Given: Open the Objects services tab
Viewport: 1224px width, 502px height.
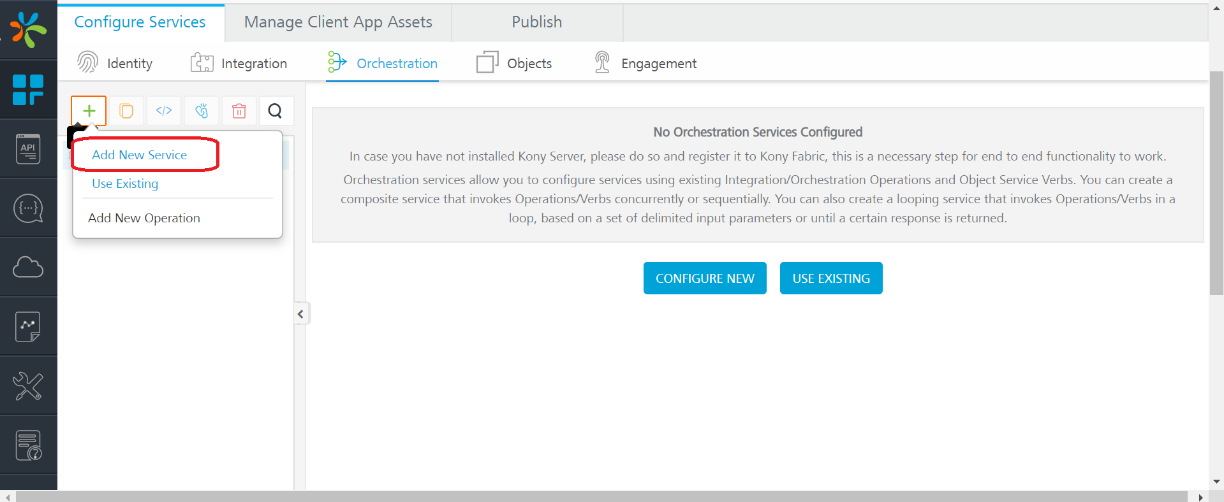Looking at the screenshot, I should [x=514, y=63].
